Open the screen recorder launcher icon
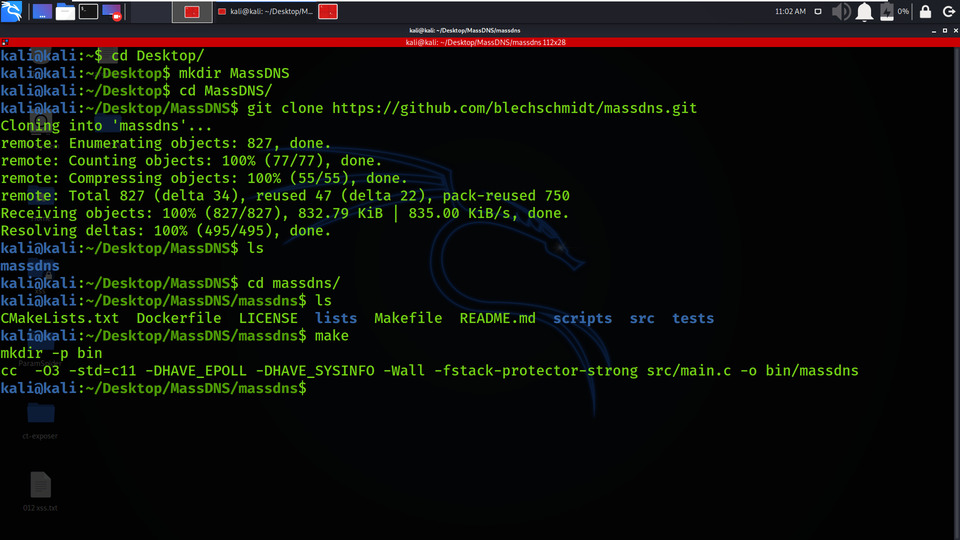Image resolution: width=960 pixels, height=540 pixels. coord(112,12)
